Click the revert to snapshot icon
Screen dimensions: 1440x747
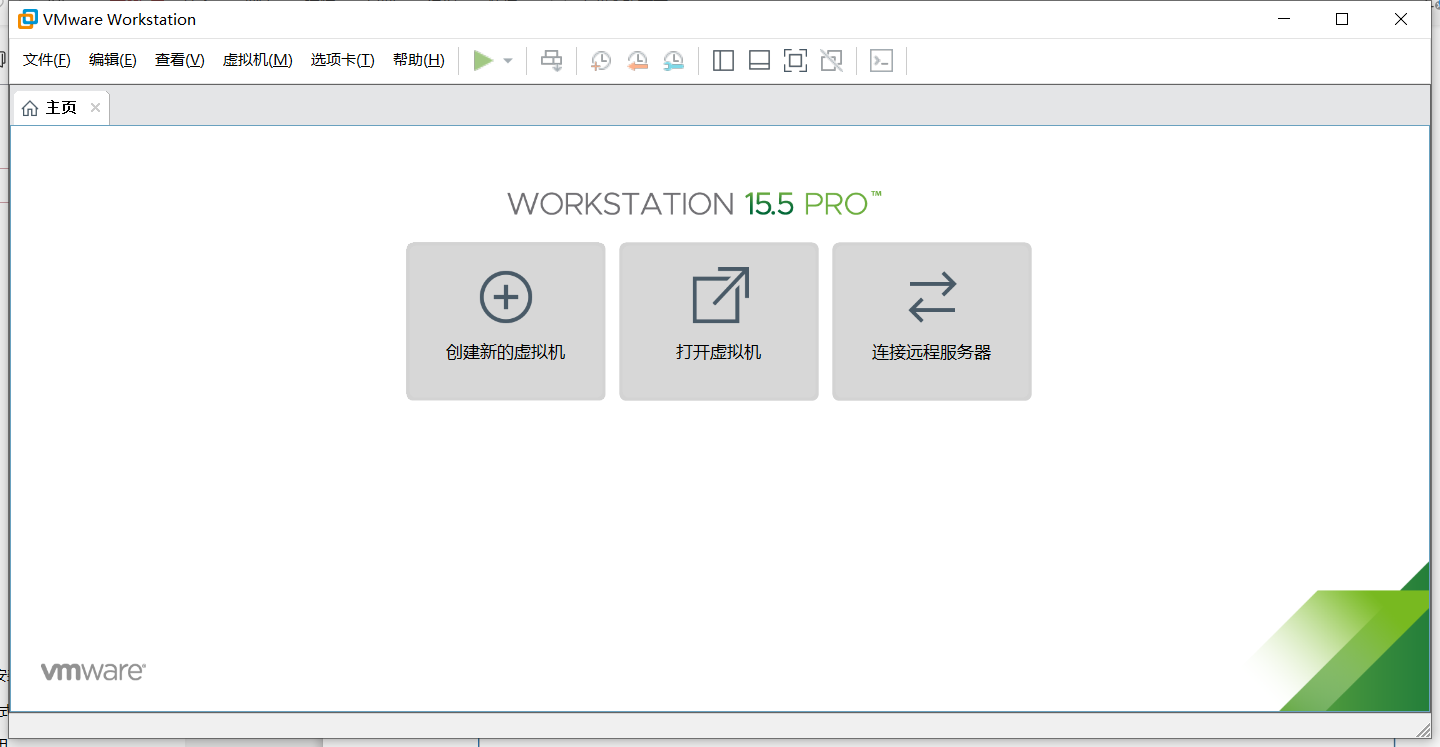[x=637, y=61]
